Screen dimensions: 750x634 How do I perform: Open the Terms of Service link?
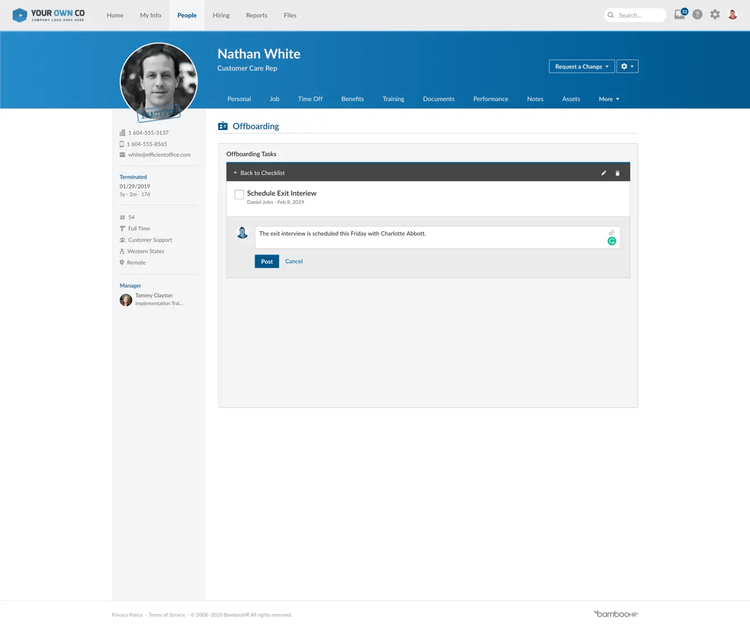point(167,615)
